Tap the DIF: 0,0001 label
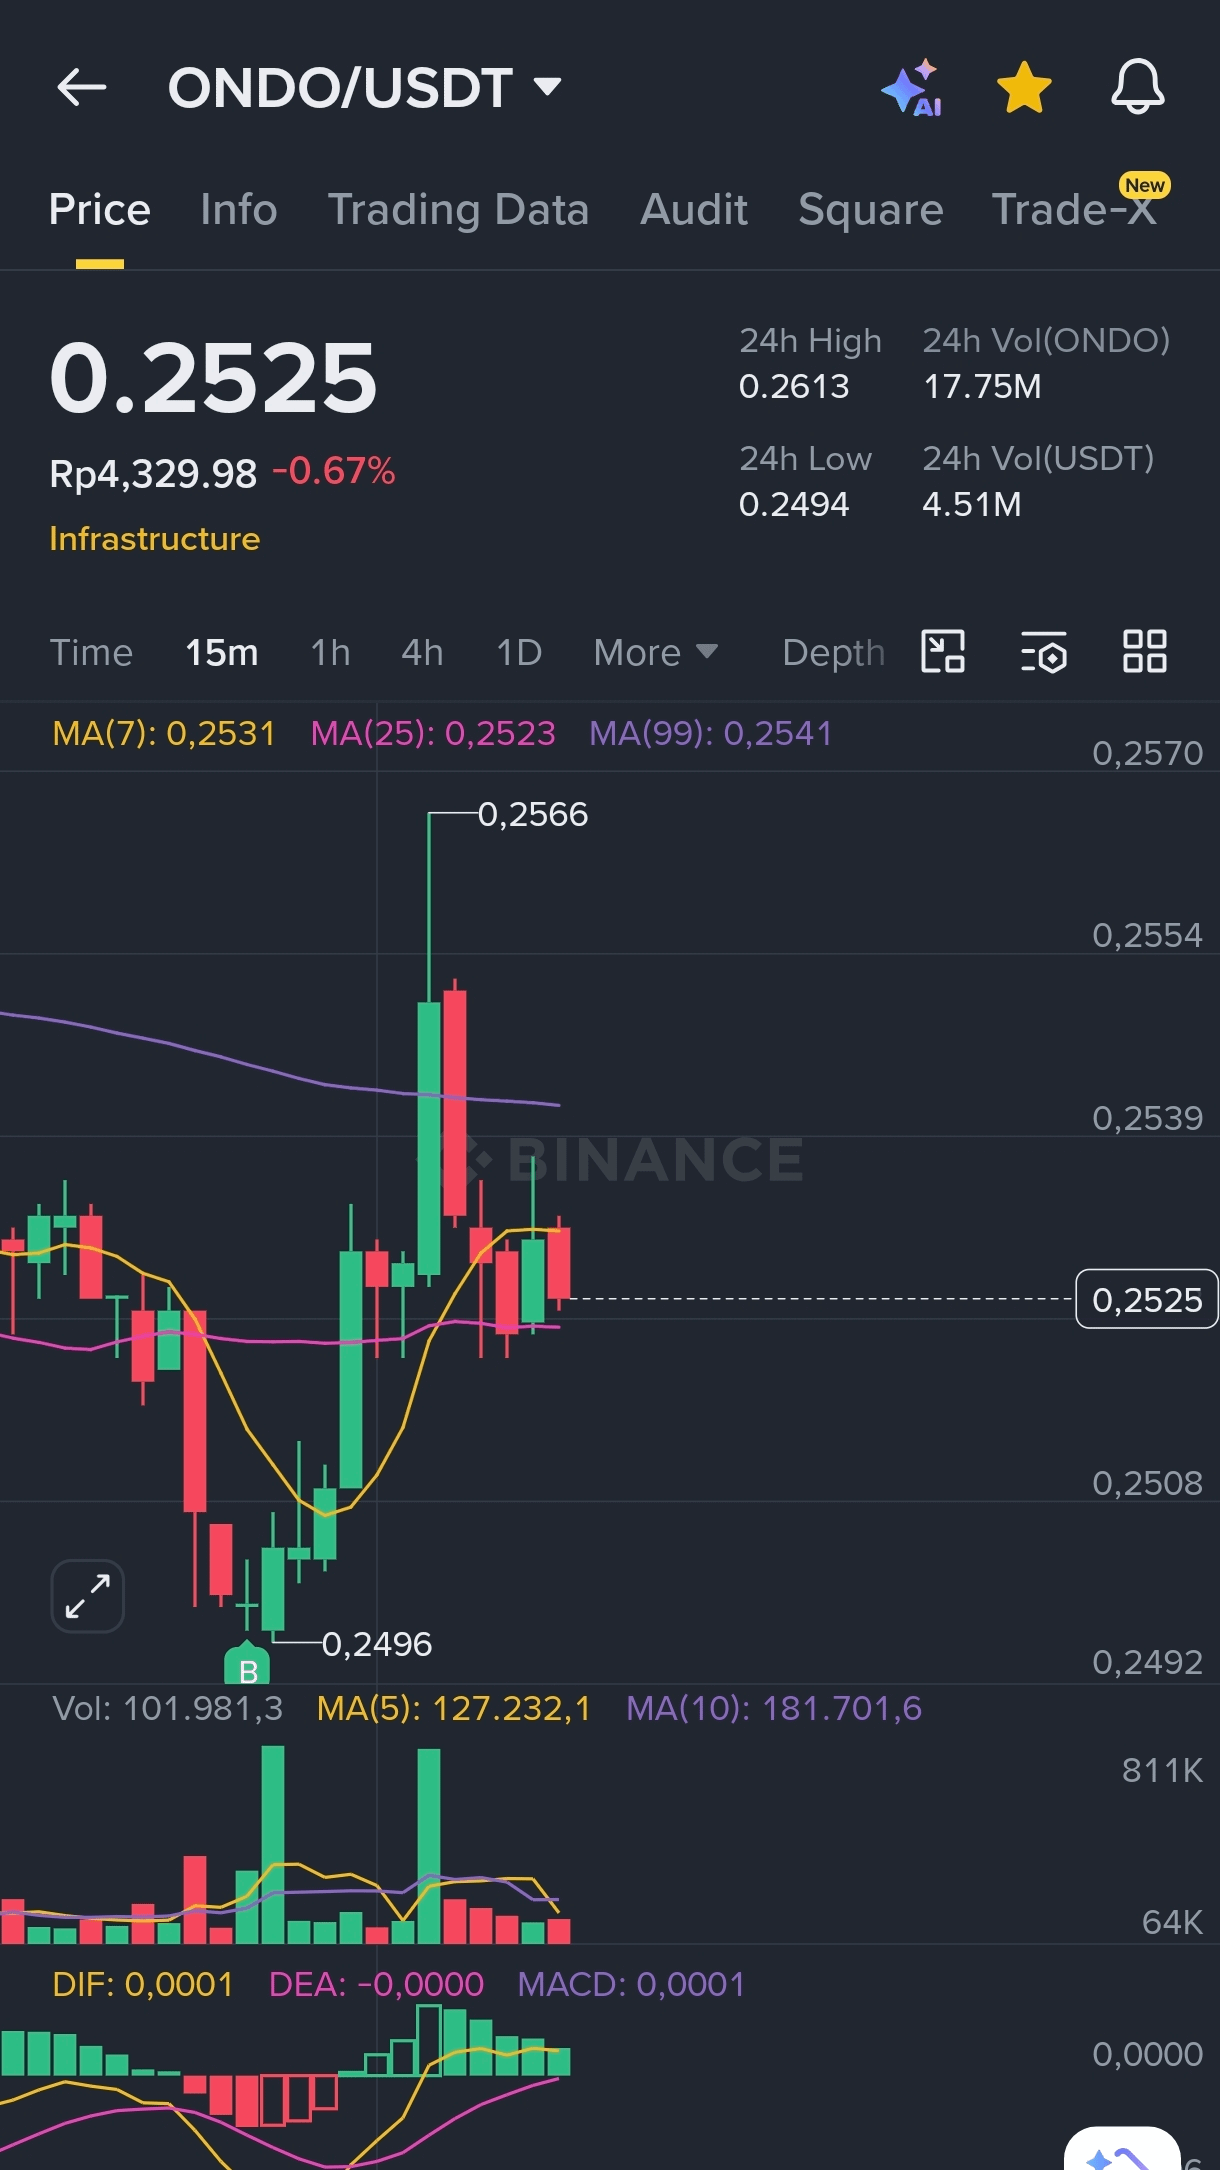1220x2170 pixels. (x=143, y=1984)
